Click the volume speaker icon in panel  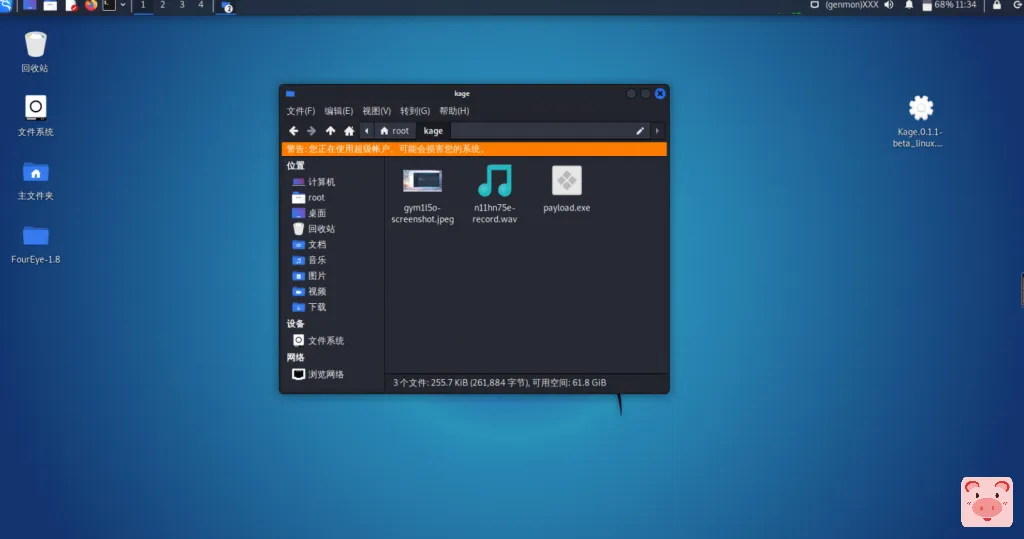(x=888, y=5)
